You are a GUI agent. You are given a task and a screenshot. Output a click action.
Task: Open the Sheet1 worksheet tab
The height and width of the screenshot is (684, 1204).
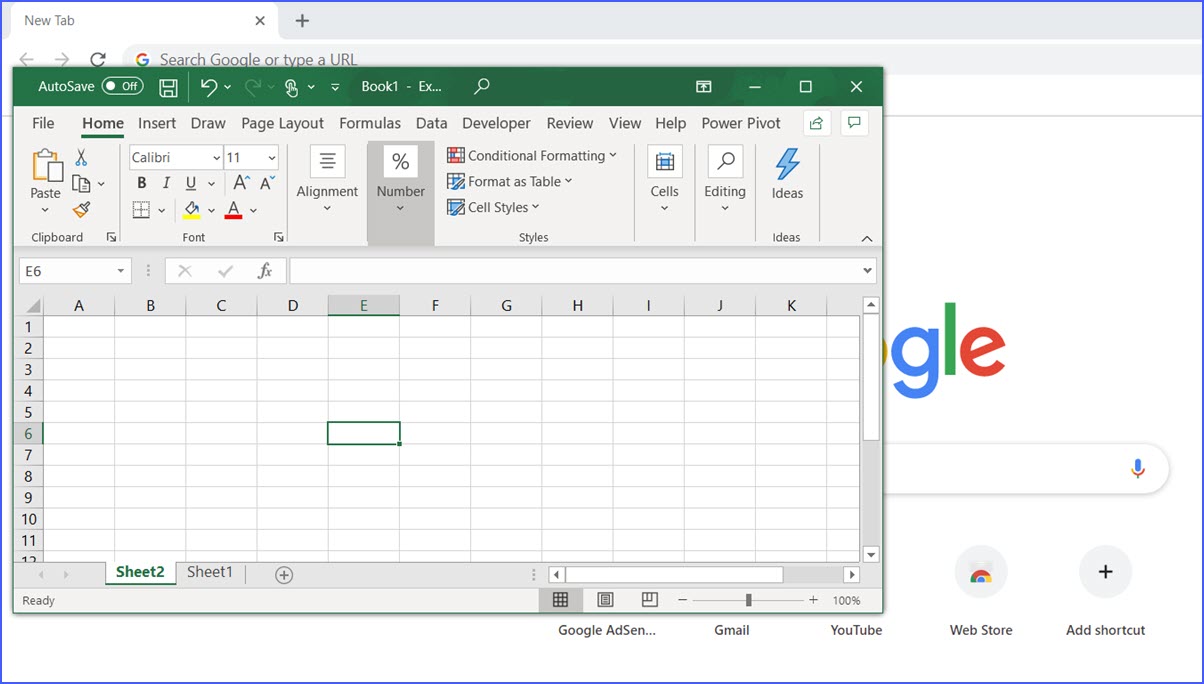pos(209,572)
